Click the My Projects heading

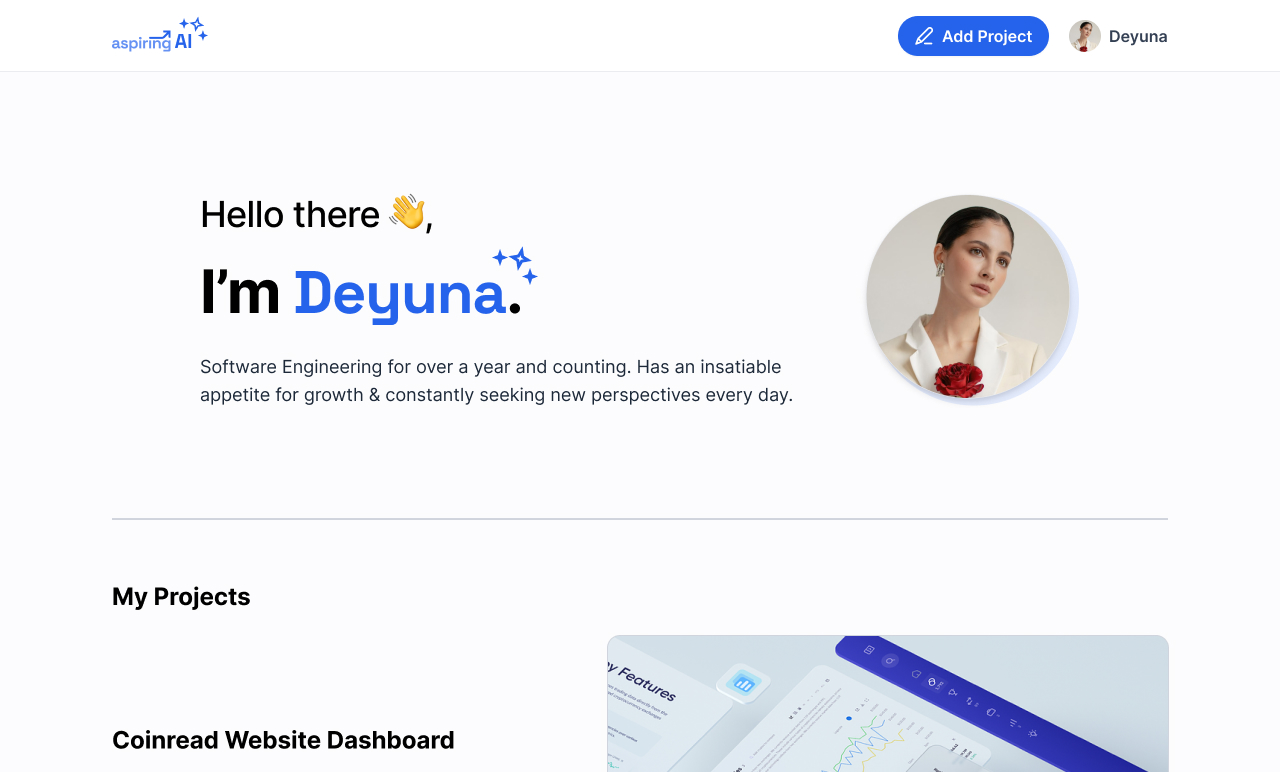pyautogui.click(x=181, y=596)
